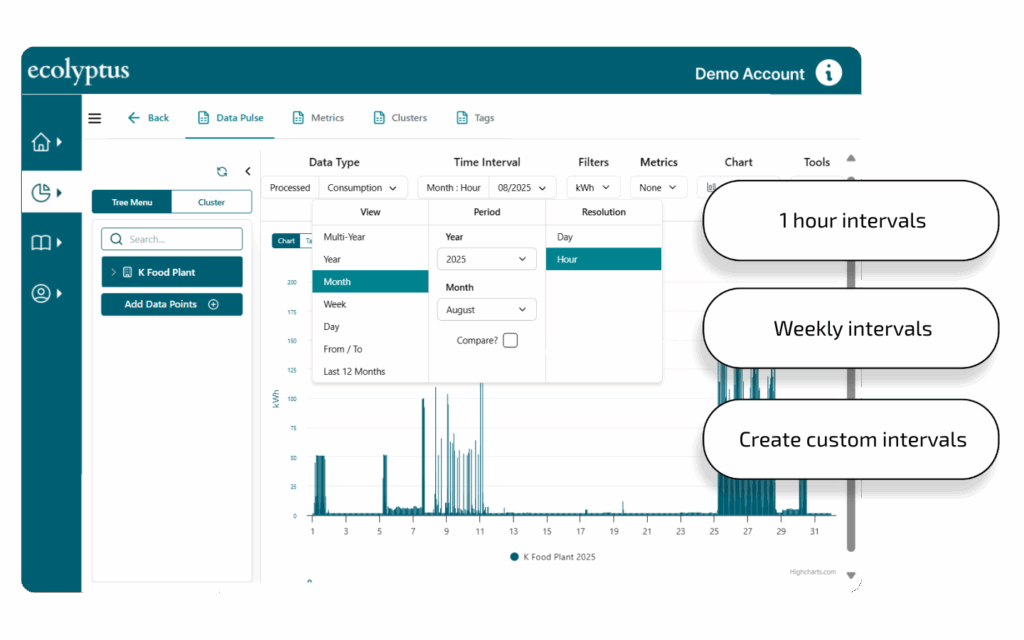
Task: Open the hamburger menu icon
Action: (95, 118)
